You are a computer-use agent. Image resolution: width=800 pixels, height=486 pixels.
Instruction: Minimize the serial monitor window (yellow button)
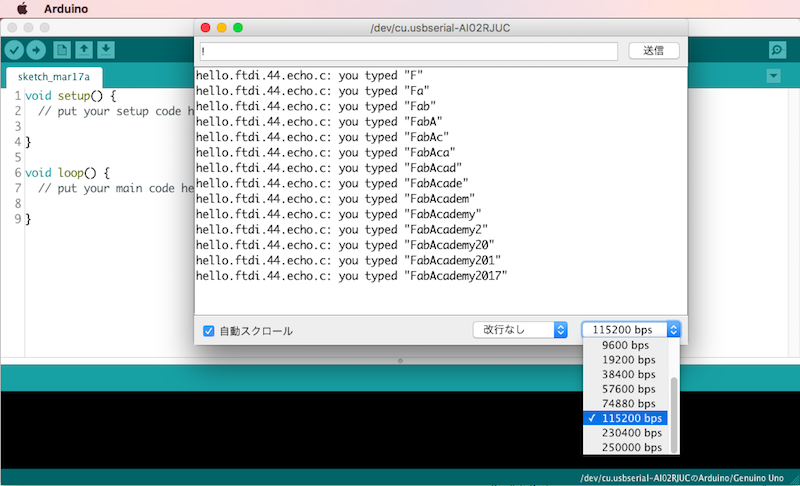(x=221, y=28)
